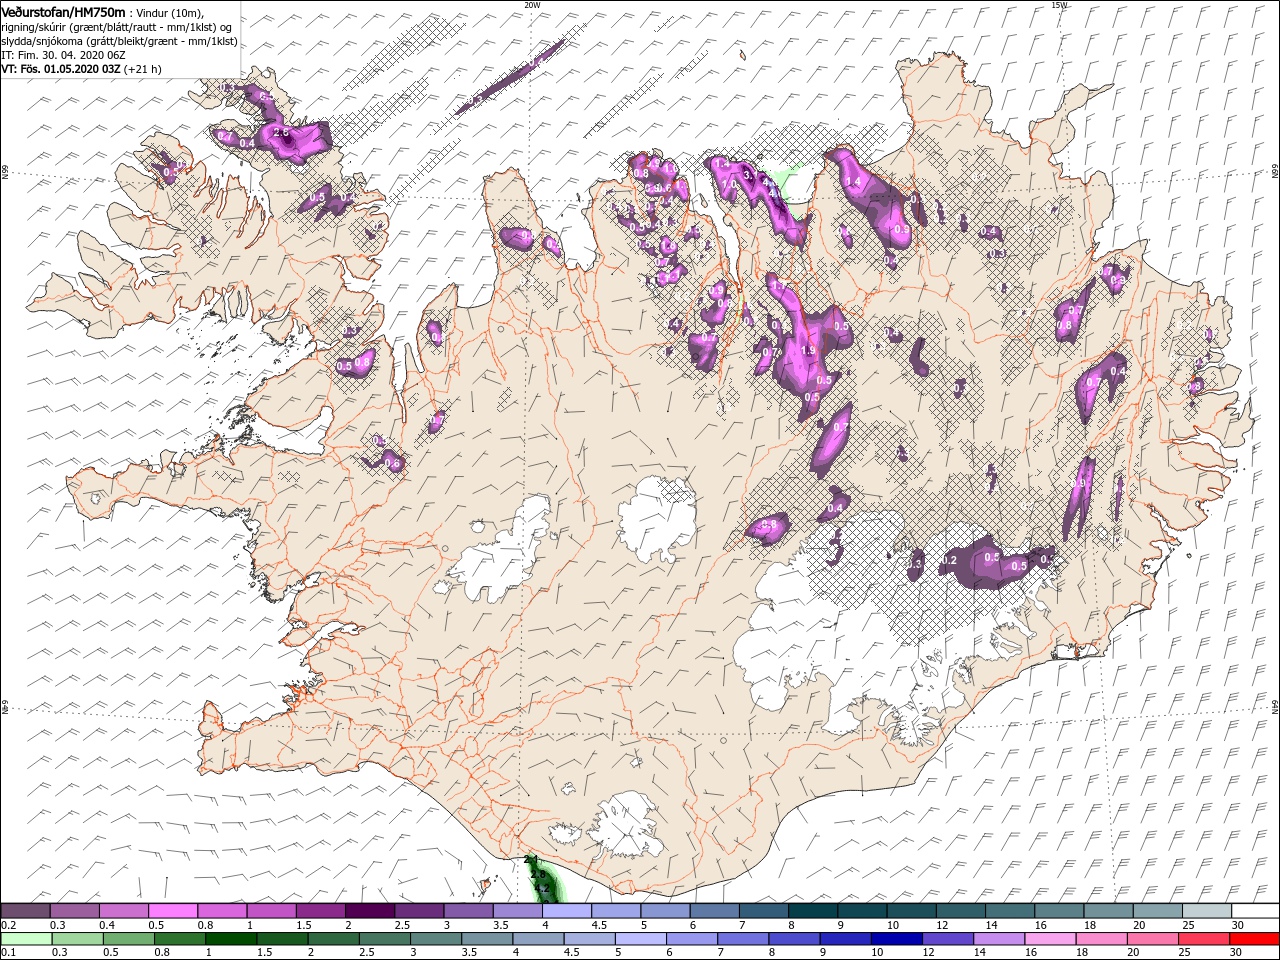Image resolution: width=1280 pixels, height=960 pixels.
Task: Click the 'rigning/skúrir' legend description line
Action: point(115,27)
